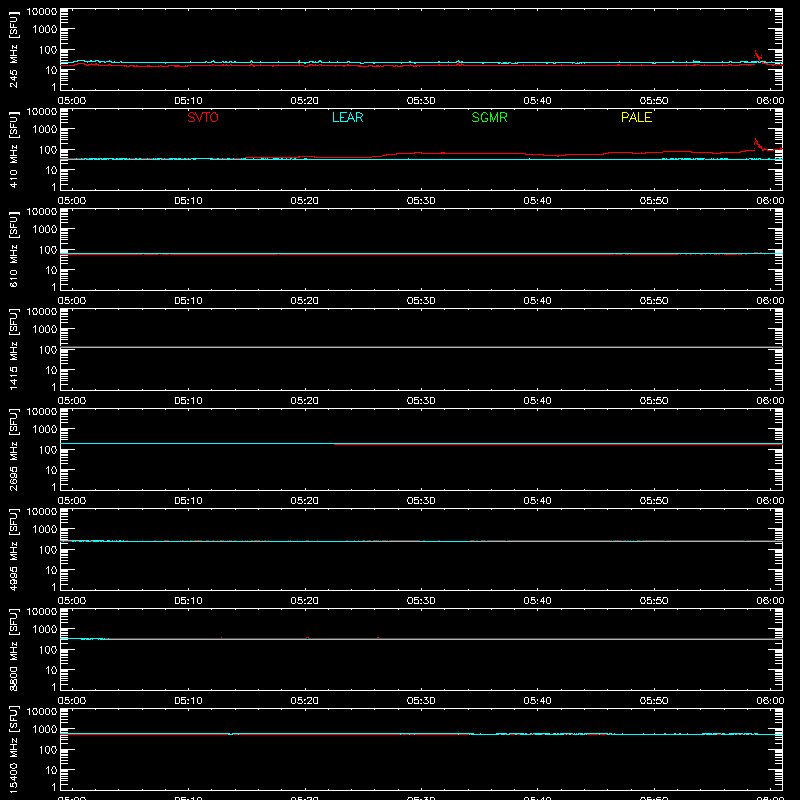Select the '8800 MHz [SFU]' axis title
The image size is (800, 800).
(13, 649)
